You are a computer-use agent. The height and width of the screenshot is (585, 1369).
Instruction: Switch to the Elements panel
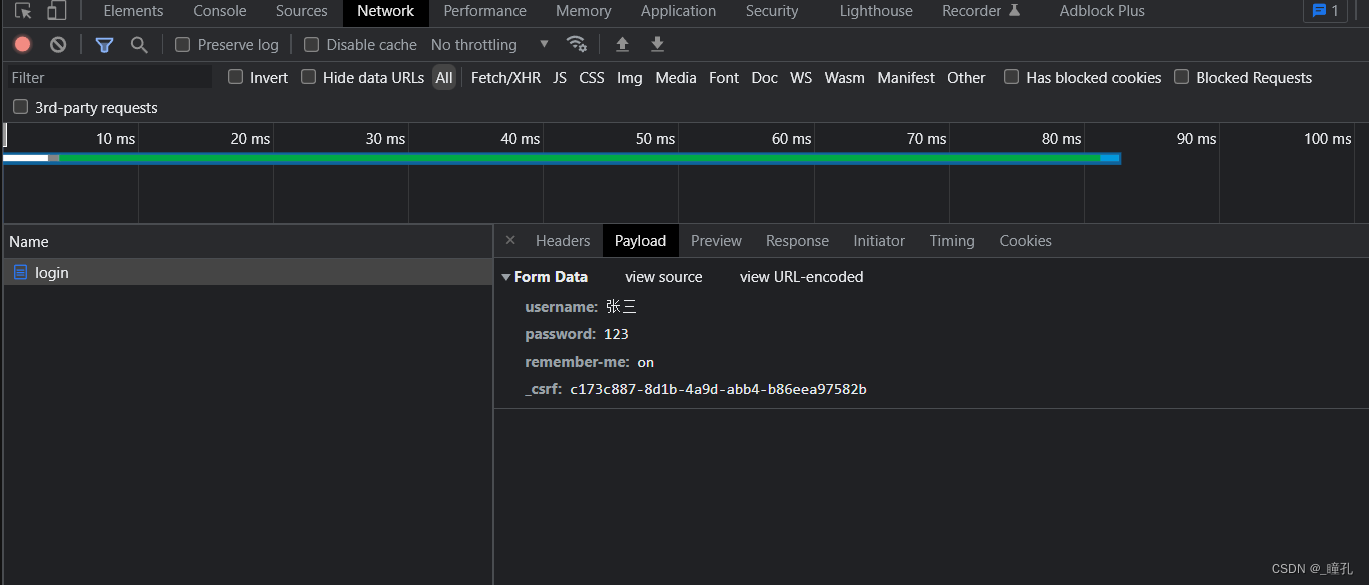click(x=133, y=11)
